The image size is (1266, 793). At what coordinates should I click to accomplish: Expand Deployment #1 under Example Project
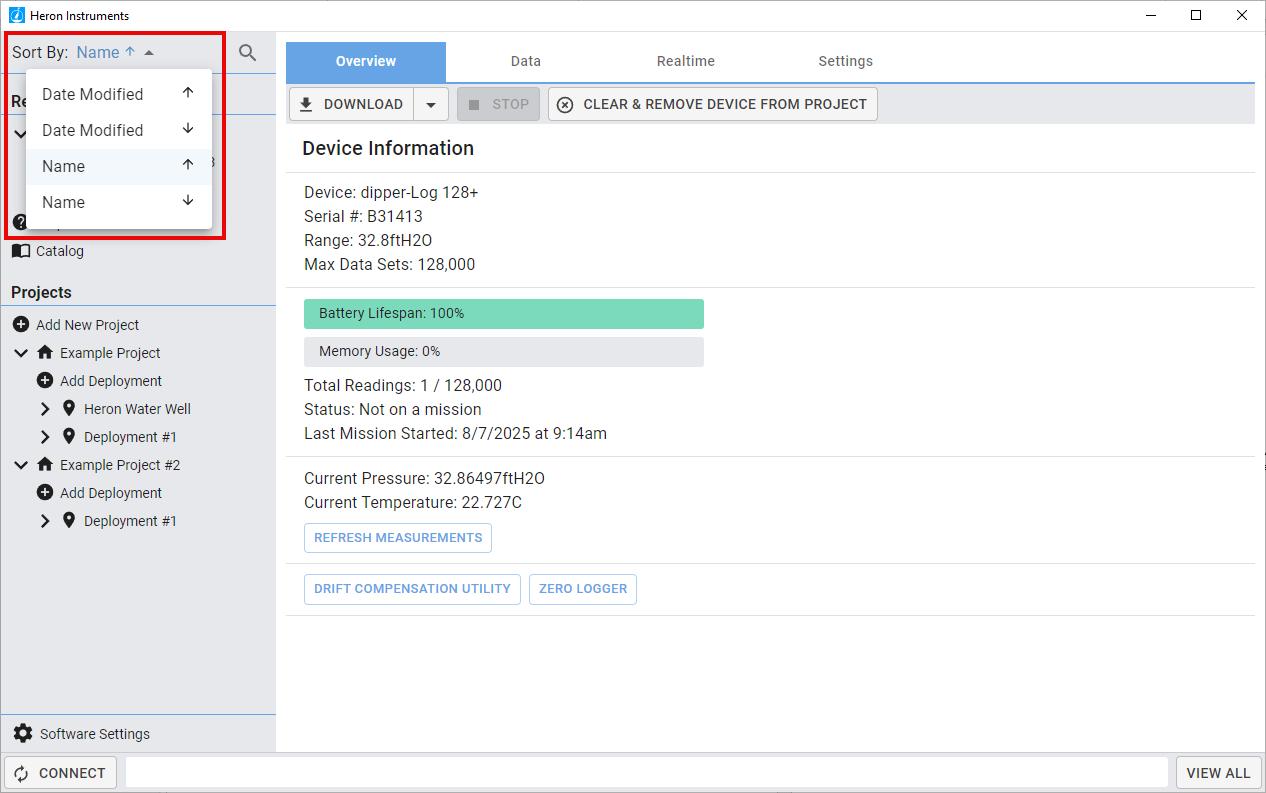click(x=45, y=437)
